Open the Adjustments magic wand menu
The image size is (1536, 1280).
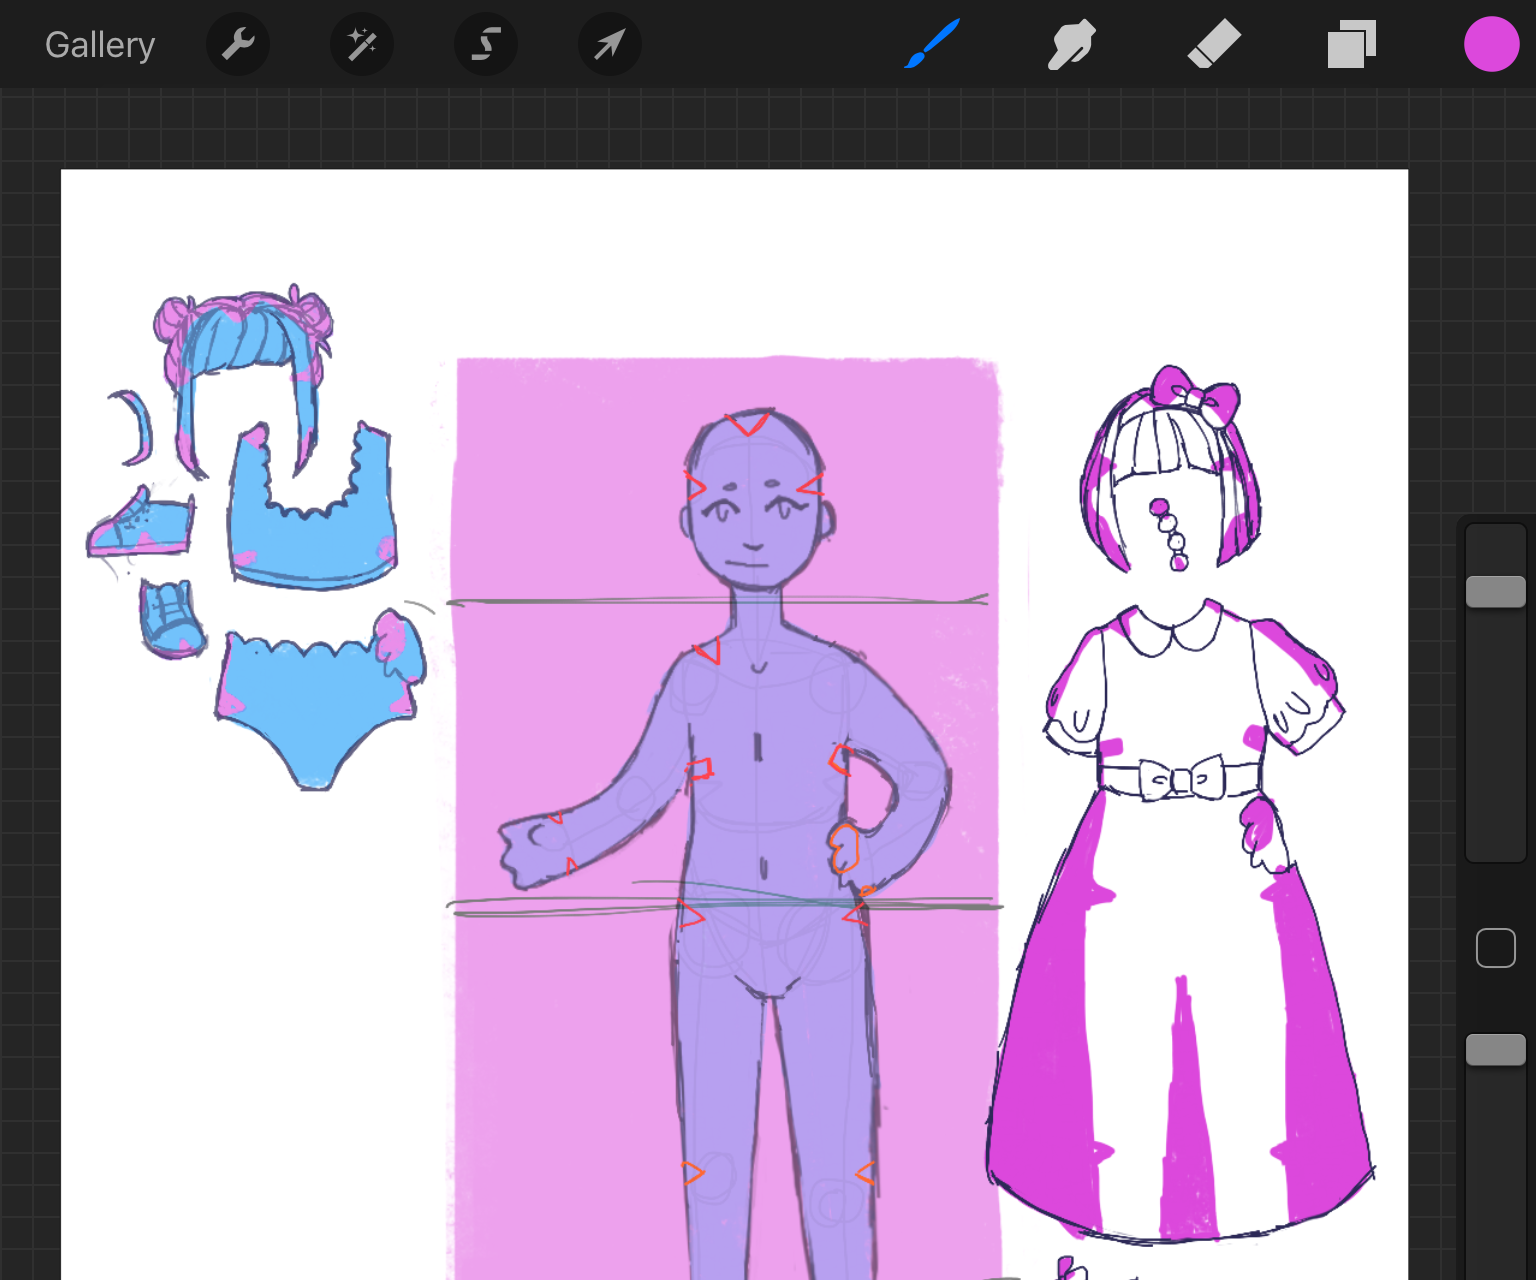click(362, 44)
